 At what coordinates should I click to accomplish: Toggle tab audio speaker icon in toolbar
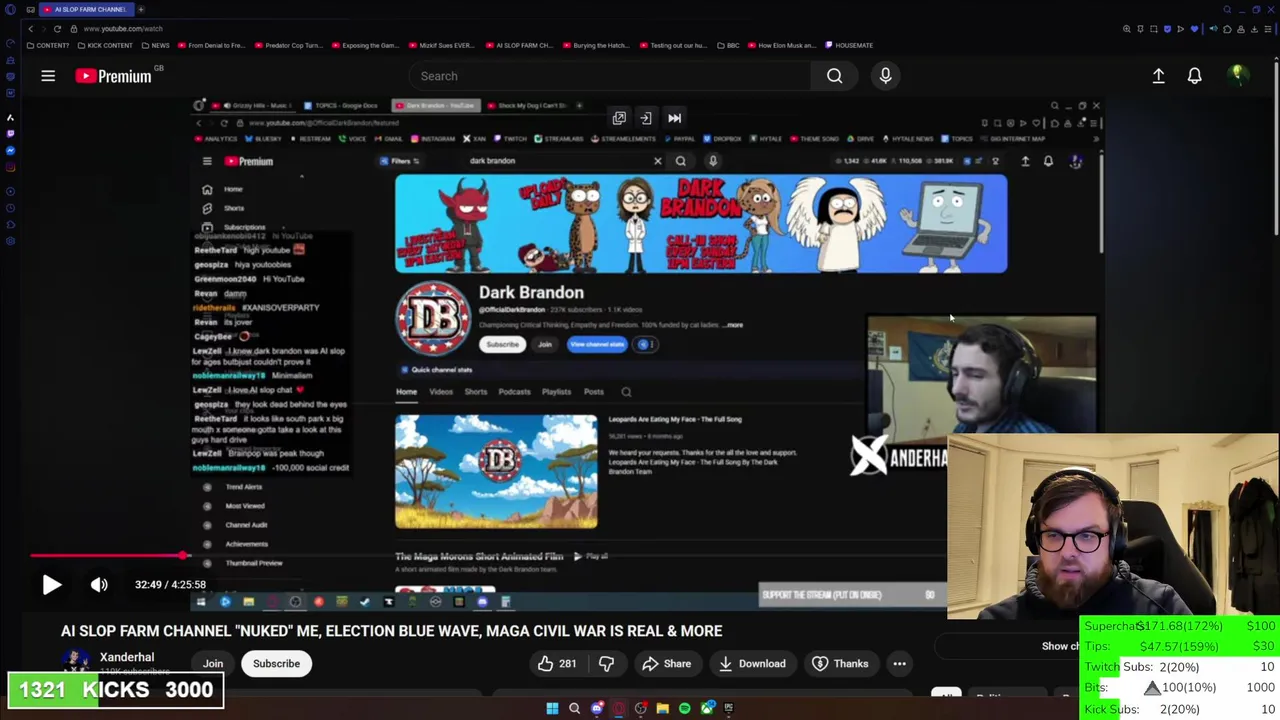pyautogui.click(x=1213, y=29)
